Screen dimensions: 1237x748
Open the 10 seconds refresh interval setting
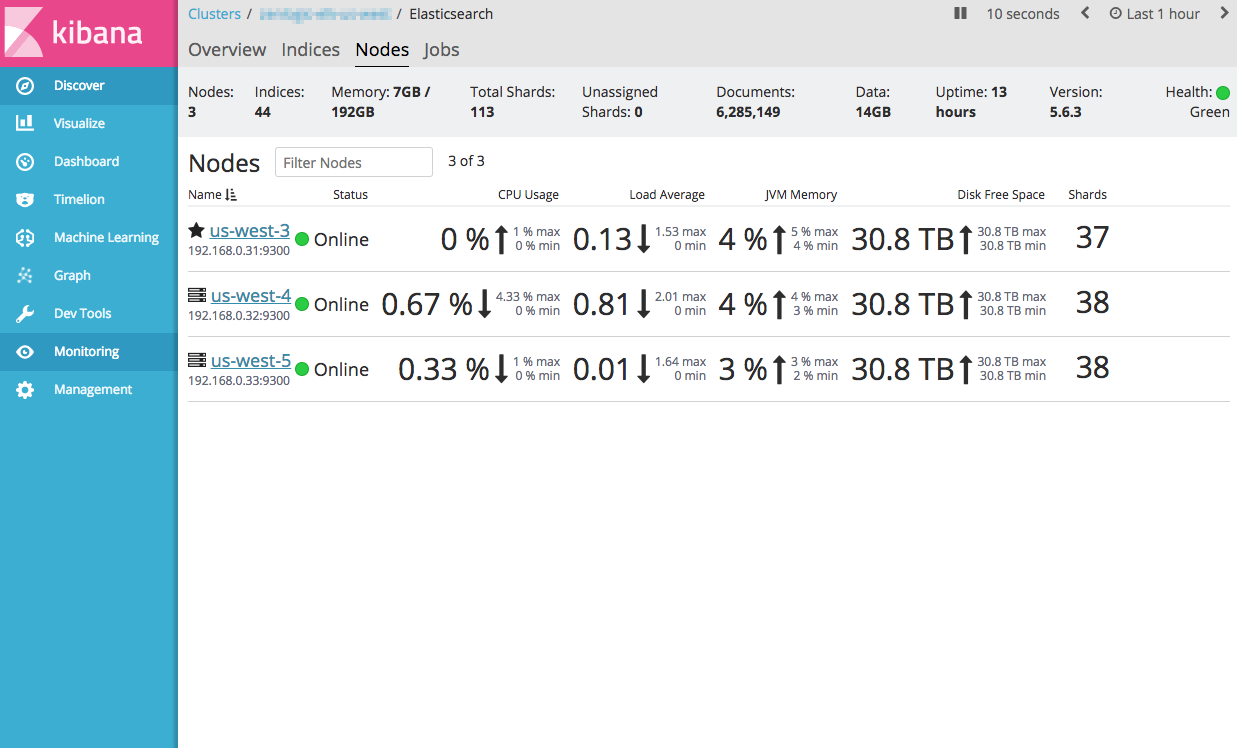click(1022, 14)
